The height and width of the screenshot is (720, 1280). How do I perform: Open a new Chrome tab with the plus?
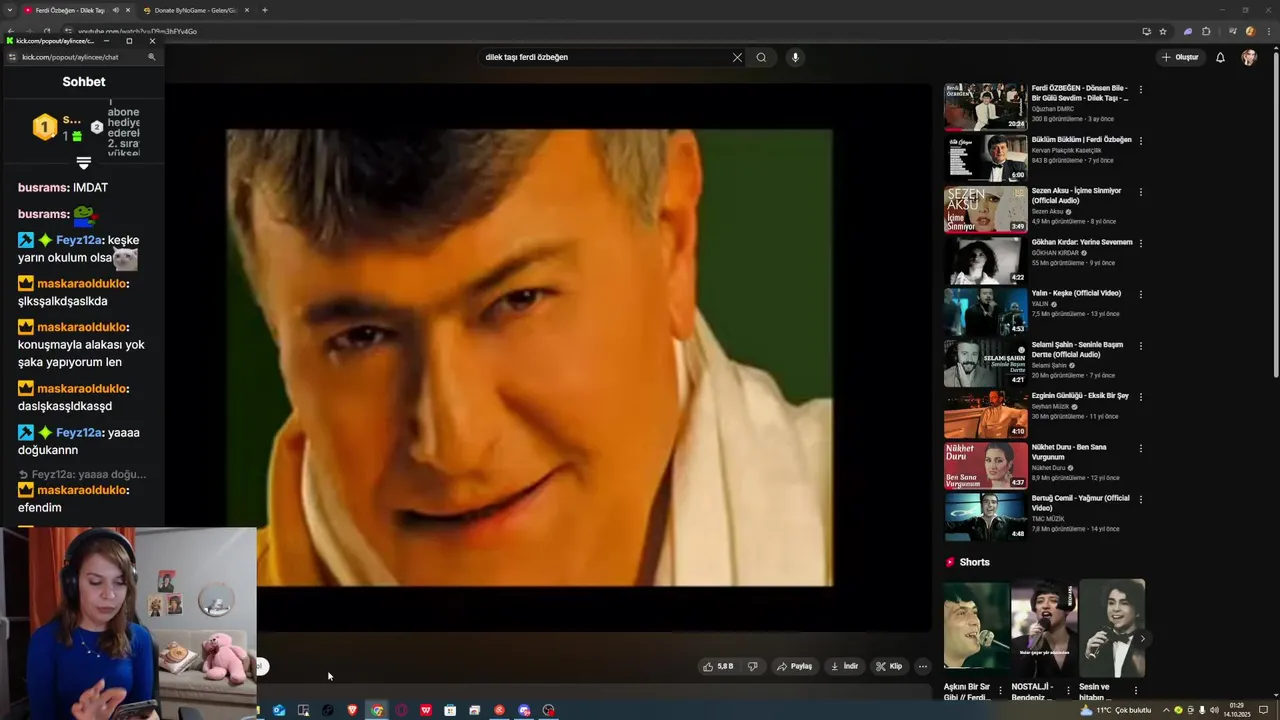point(264,10)
